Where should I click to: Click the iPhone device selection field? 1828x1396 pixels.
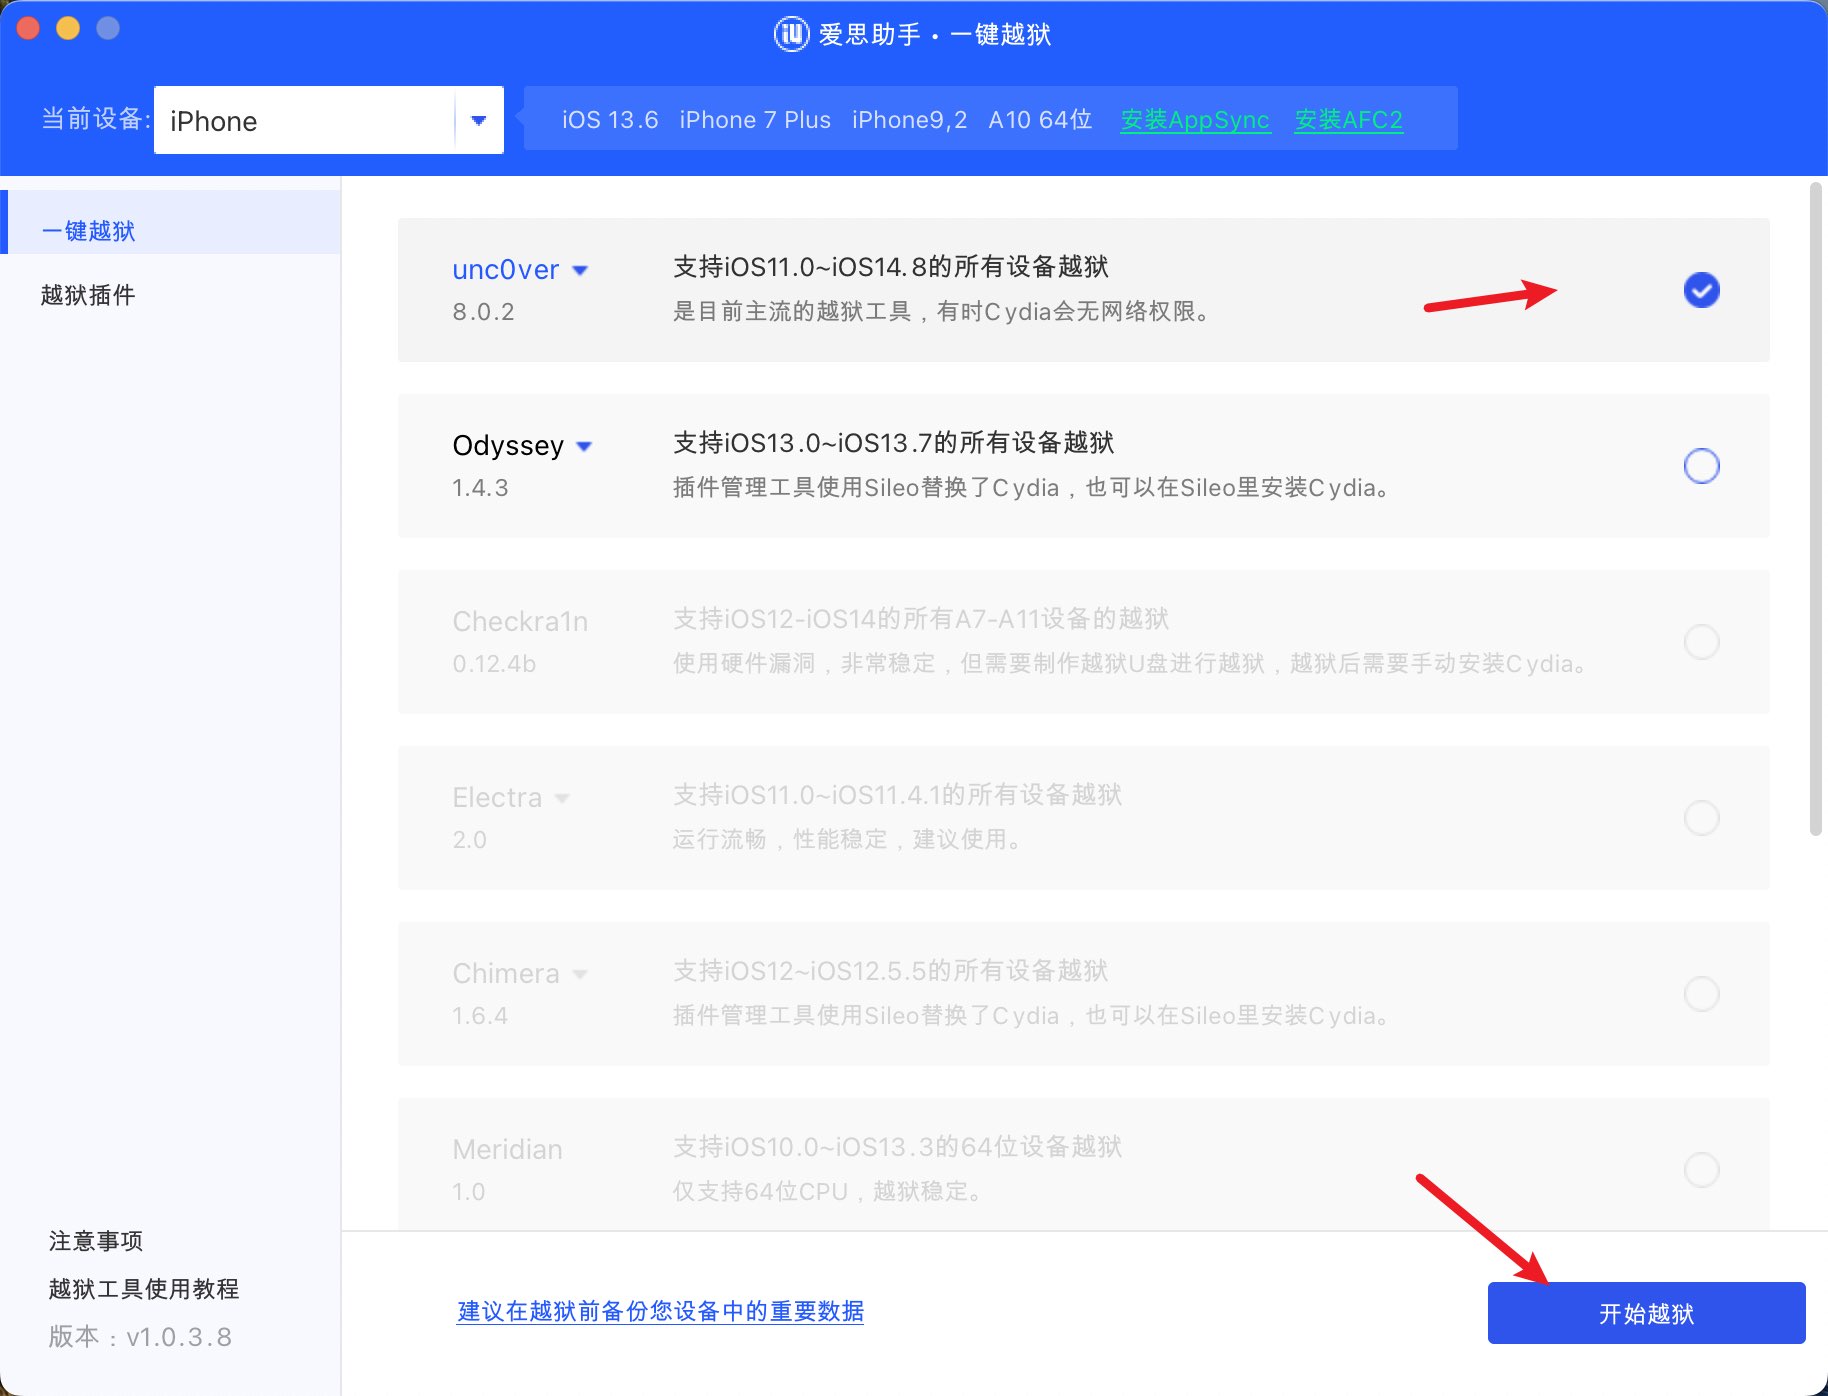[x=328, y=120]
